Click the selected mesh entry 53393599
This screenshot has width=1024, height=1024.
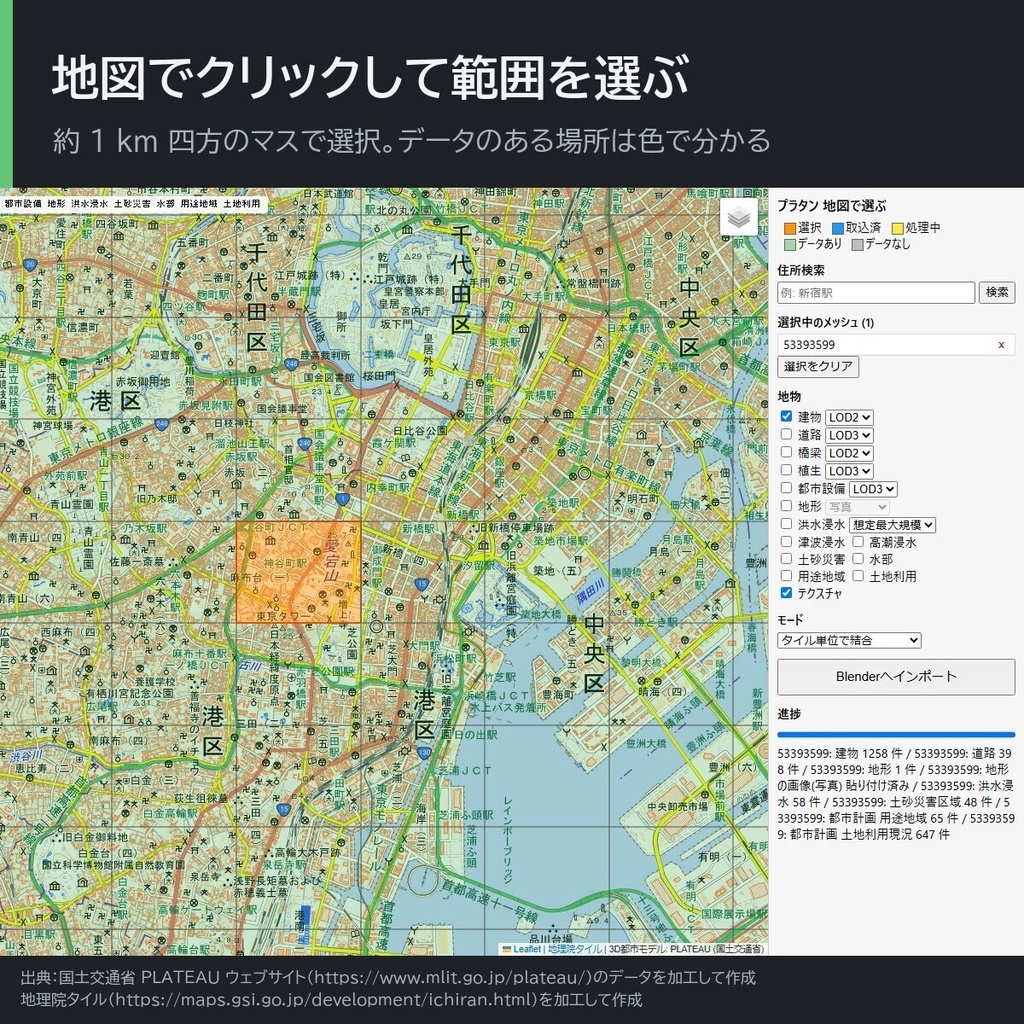[896, 345]
